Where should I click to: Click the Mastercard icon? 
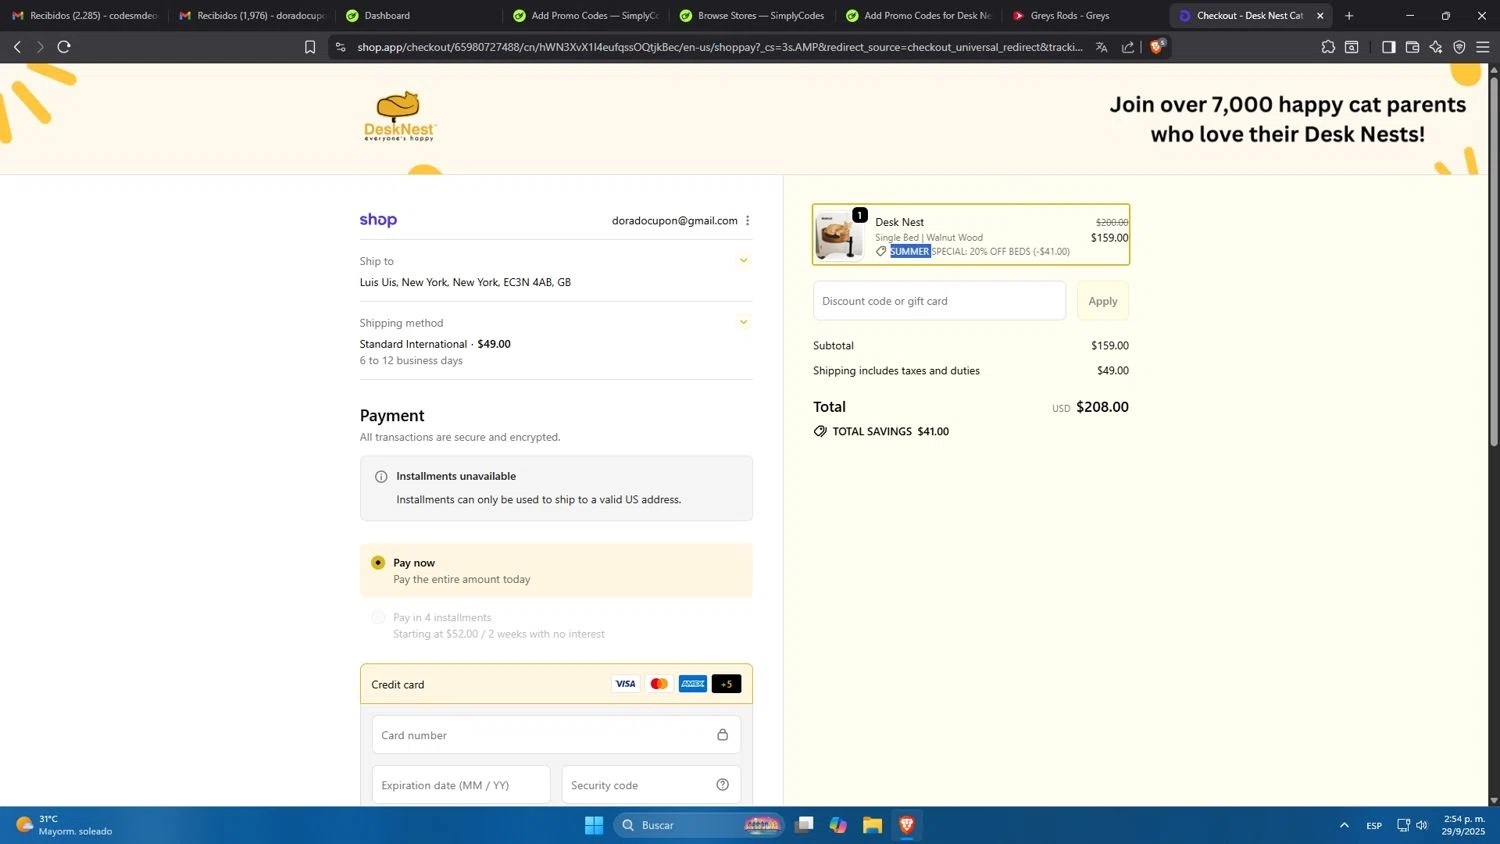pos(659,684)
